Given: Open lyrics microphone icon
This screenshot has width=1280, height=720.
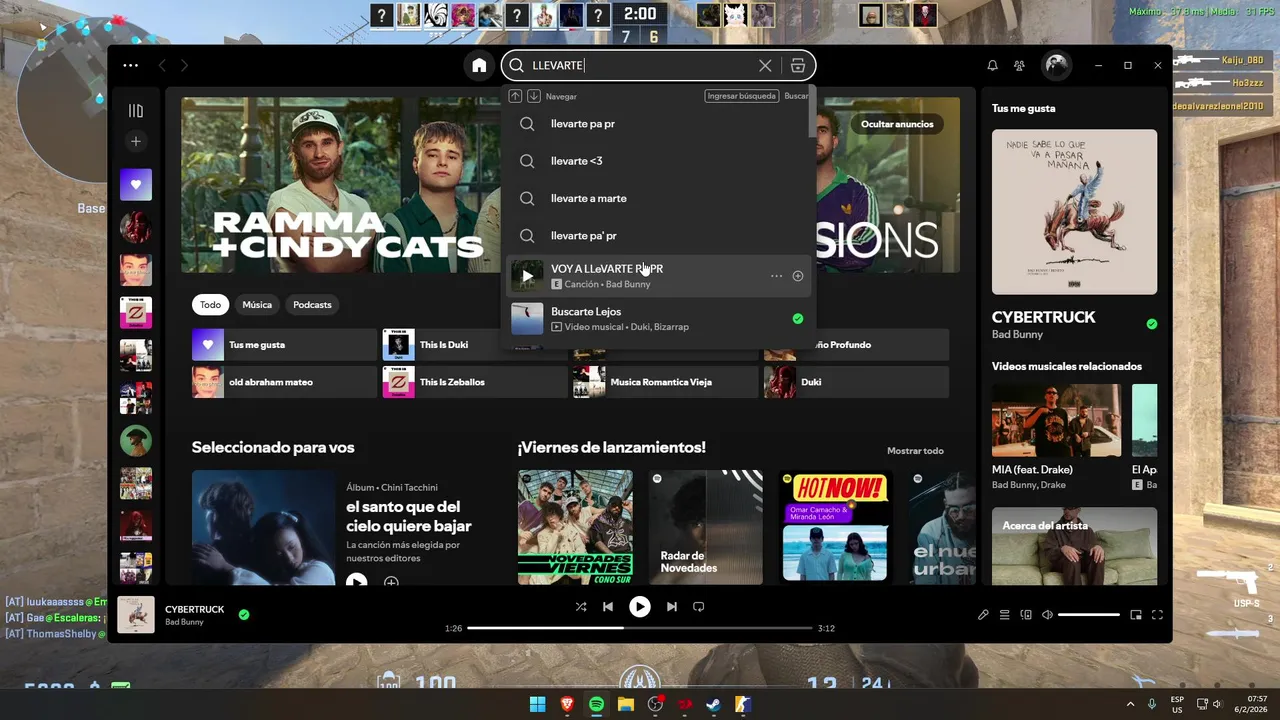Looking at the screenshot, I should tap(983, 615).
